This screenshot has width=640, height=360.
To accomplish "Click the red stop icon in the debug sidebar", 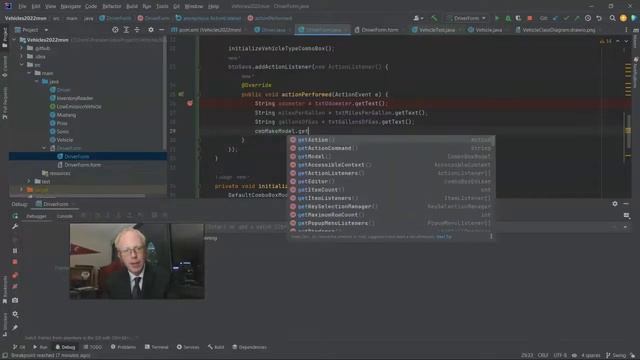I will click(x=15, y=262).
